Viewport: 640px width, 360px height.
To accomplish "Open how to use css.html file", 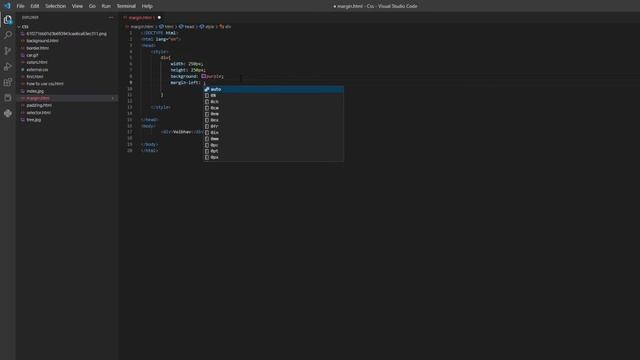I will coord(45,84).
